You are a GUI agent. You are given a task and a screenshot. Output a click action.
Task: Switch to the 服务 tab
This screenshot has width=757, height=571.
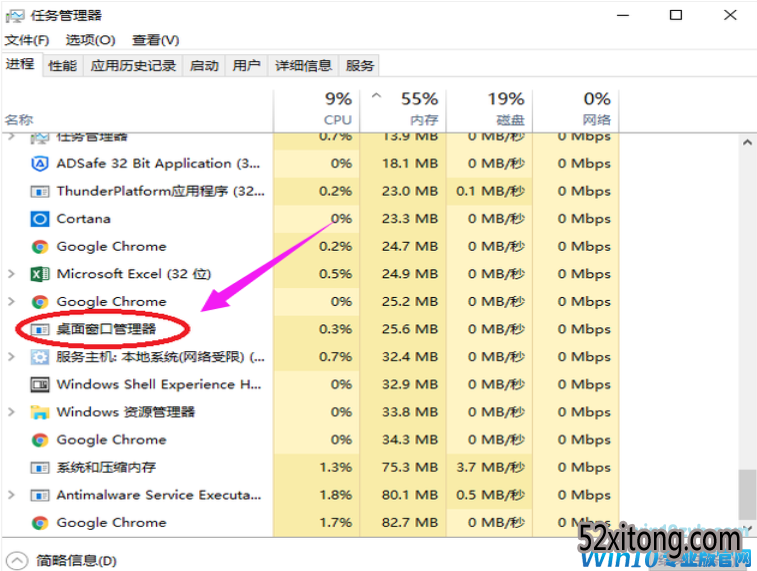(x=360, y=65)
